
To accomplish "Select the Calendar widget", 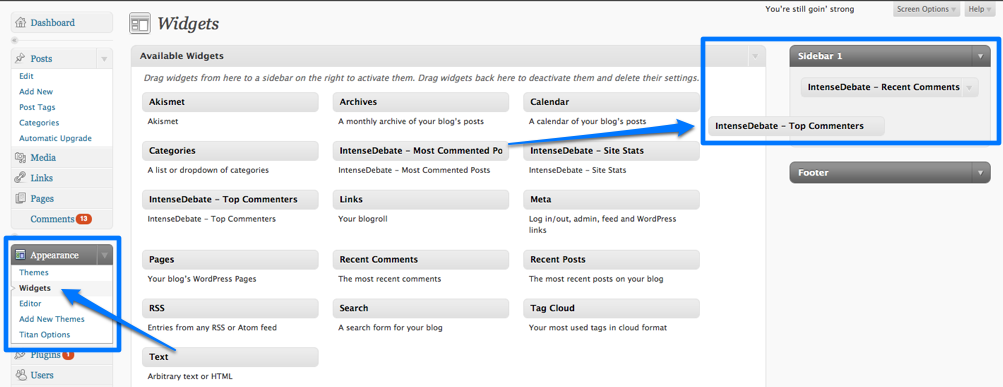I will coord(612,102).
